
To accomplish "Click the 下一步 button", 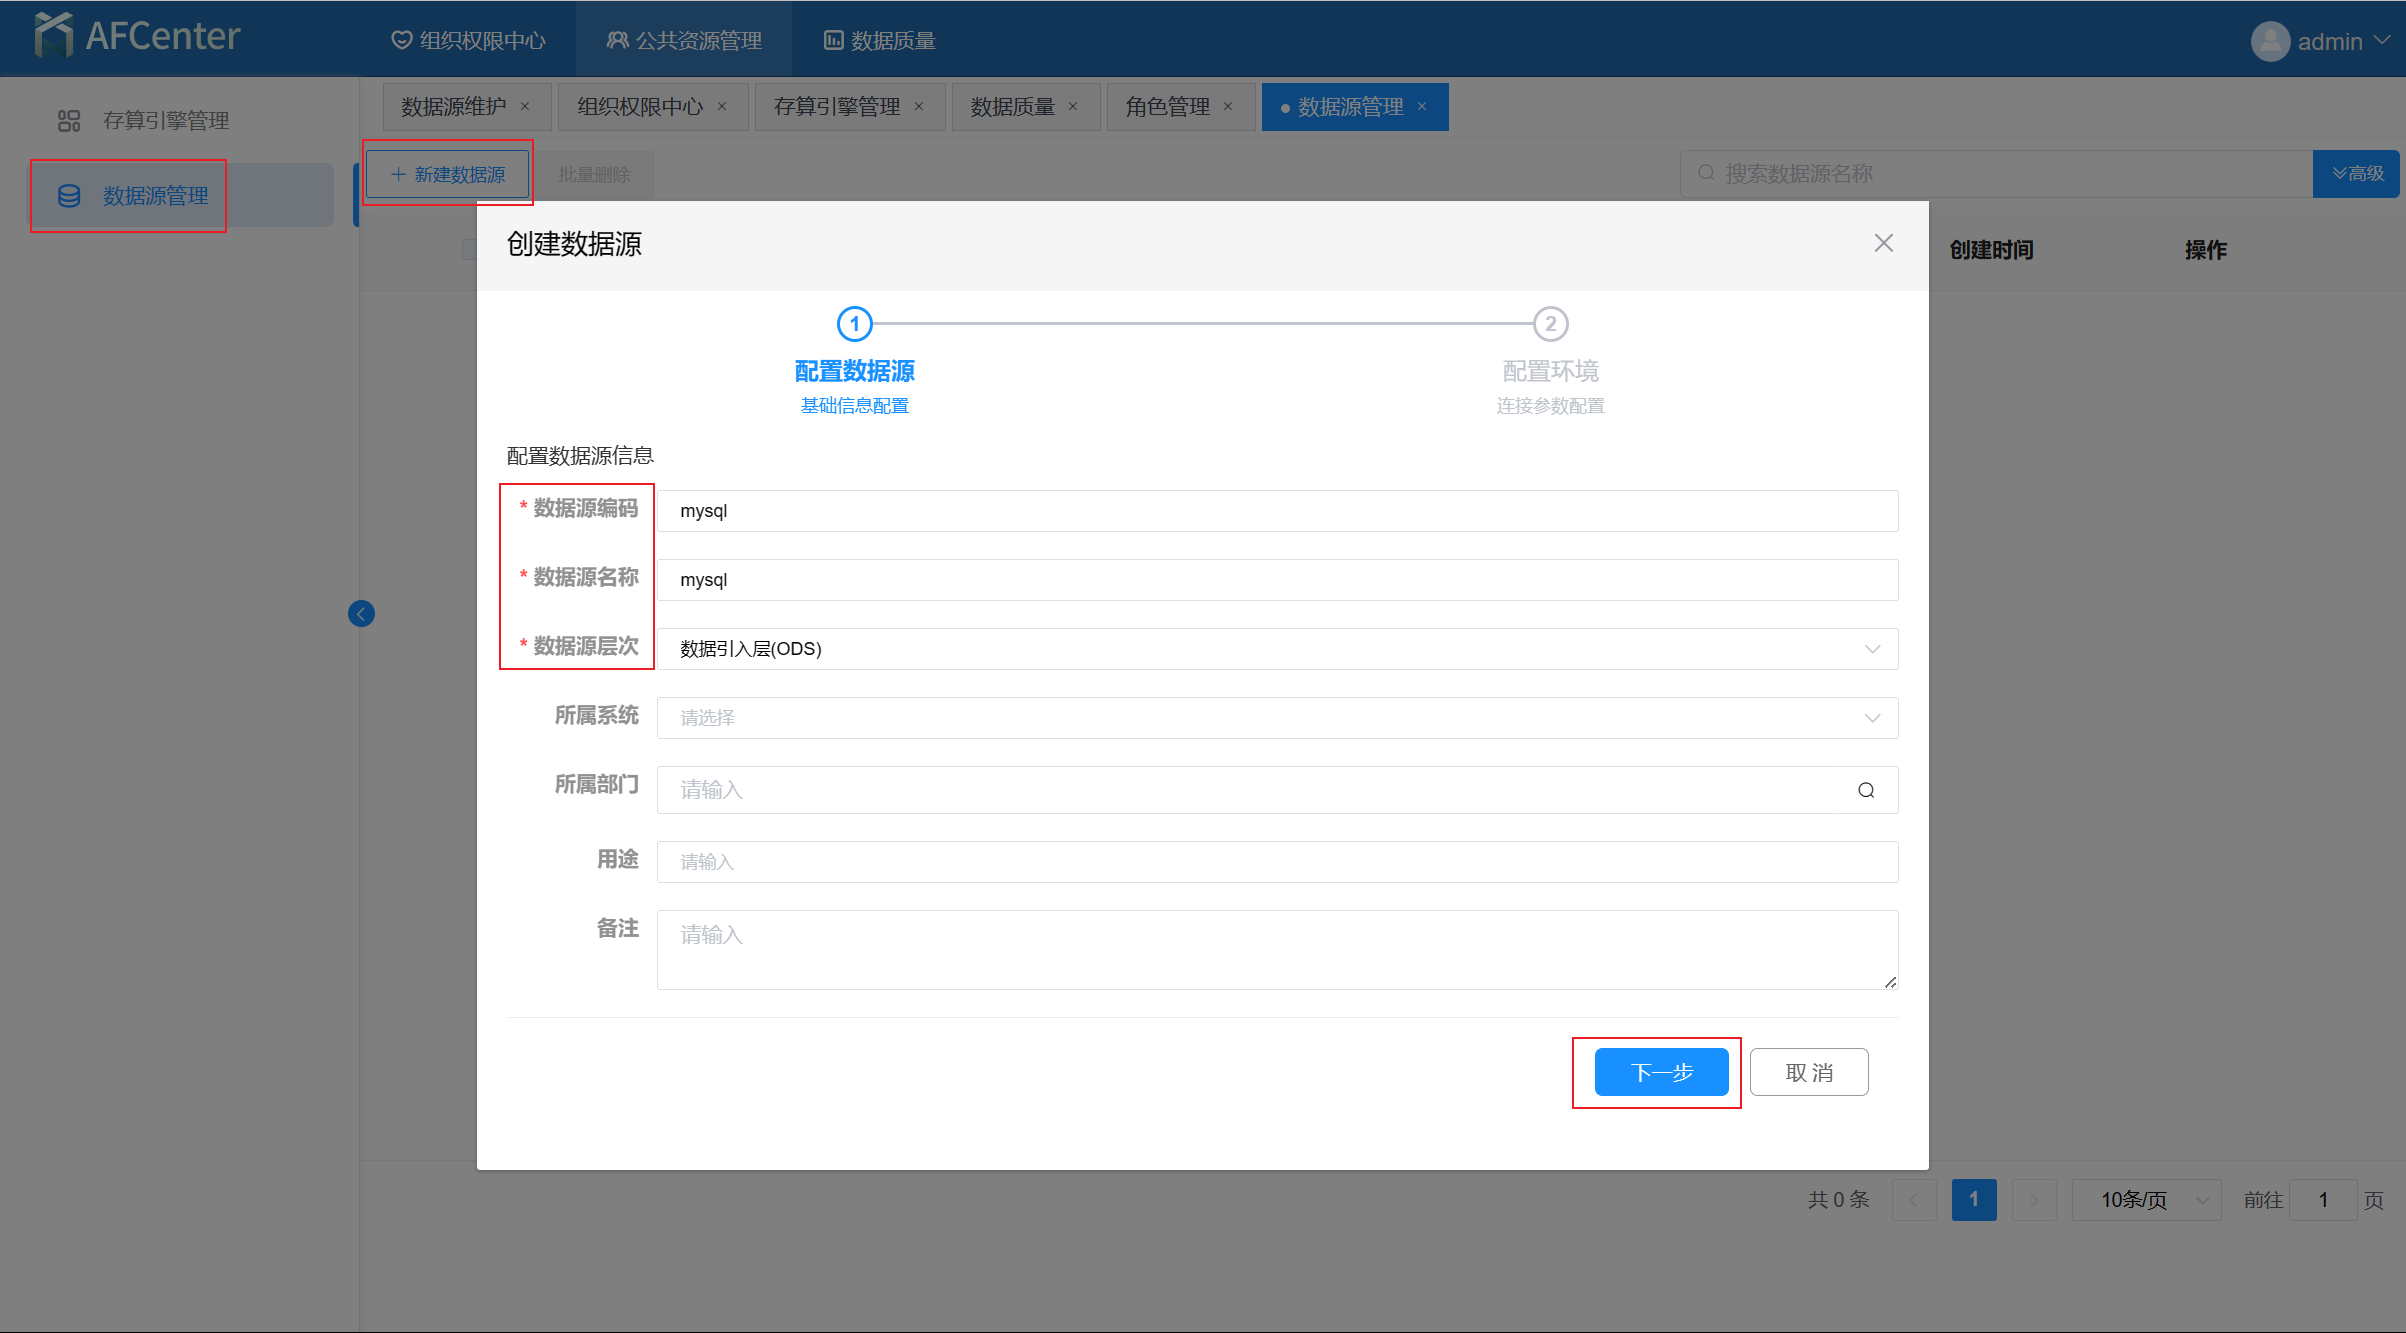I will coord(1661,1072).
